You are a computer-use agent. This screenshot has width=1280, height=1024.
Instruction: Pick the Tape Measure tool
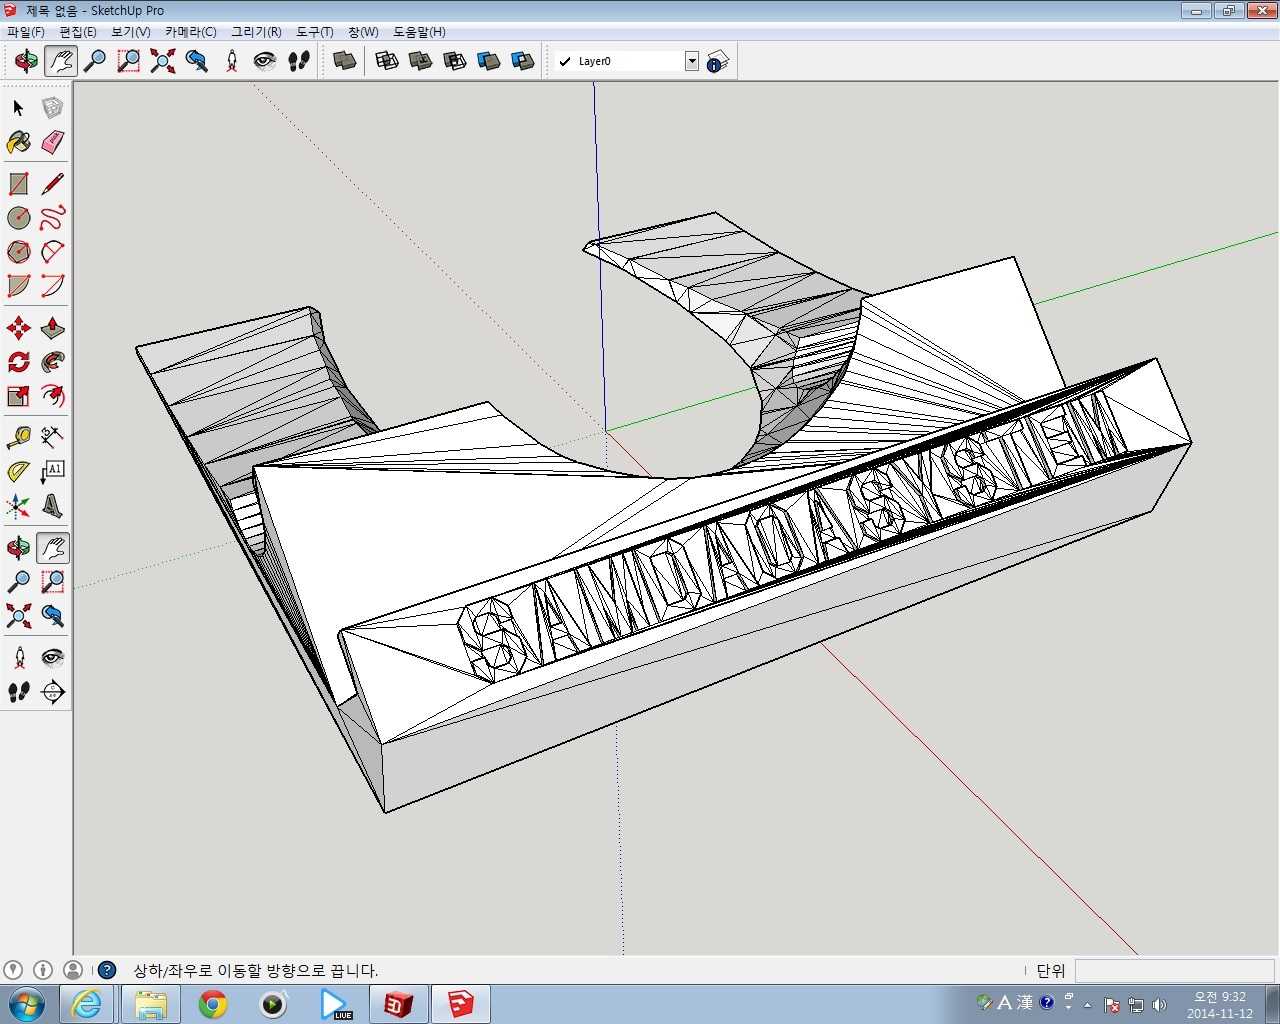pos(18,438)
